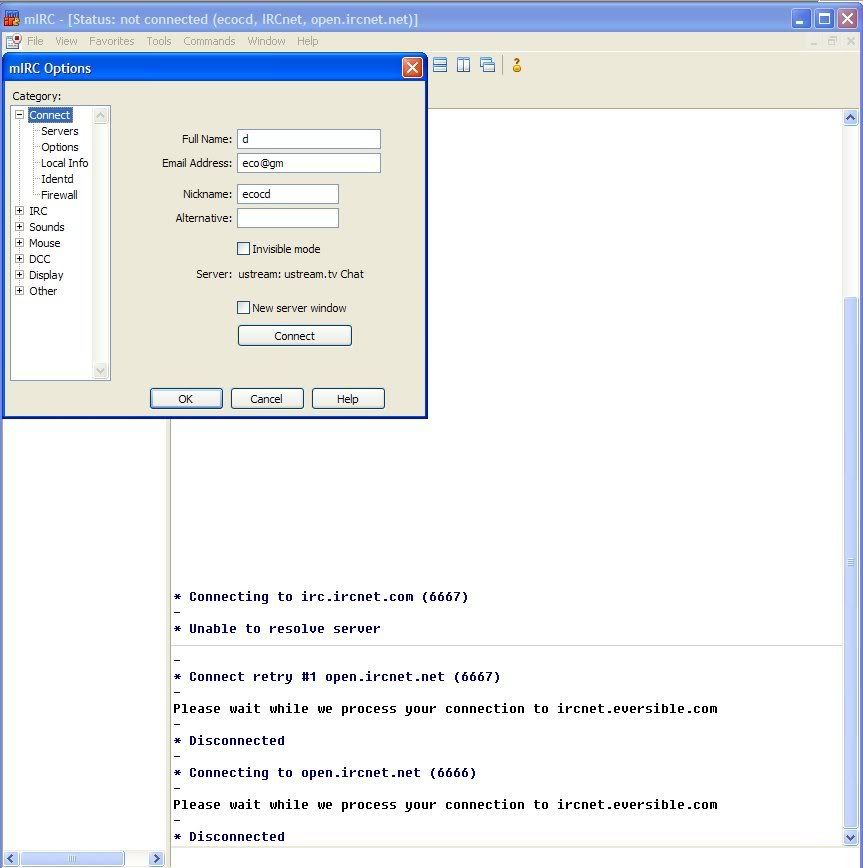Click into the Nickname field
The image size is (863, 868).
coord(288,194)
